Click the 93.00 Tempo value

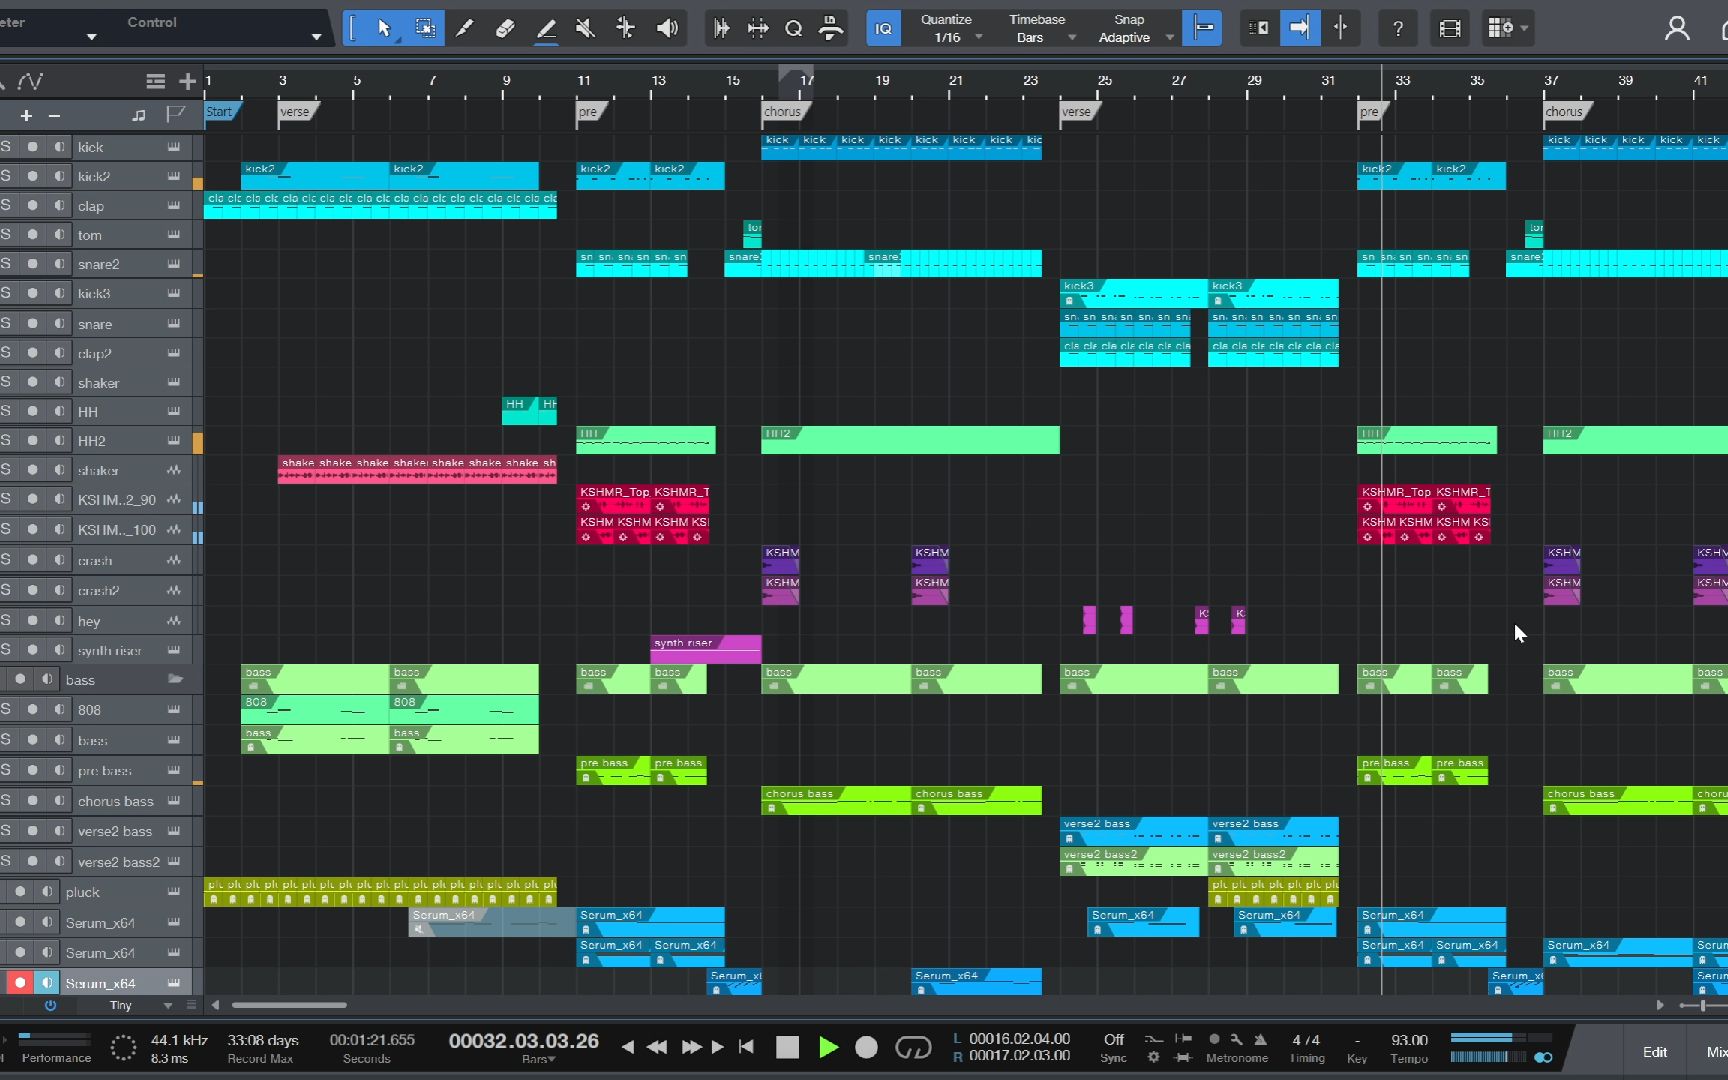point(1409,1040)
